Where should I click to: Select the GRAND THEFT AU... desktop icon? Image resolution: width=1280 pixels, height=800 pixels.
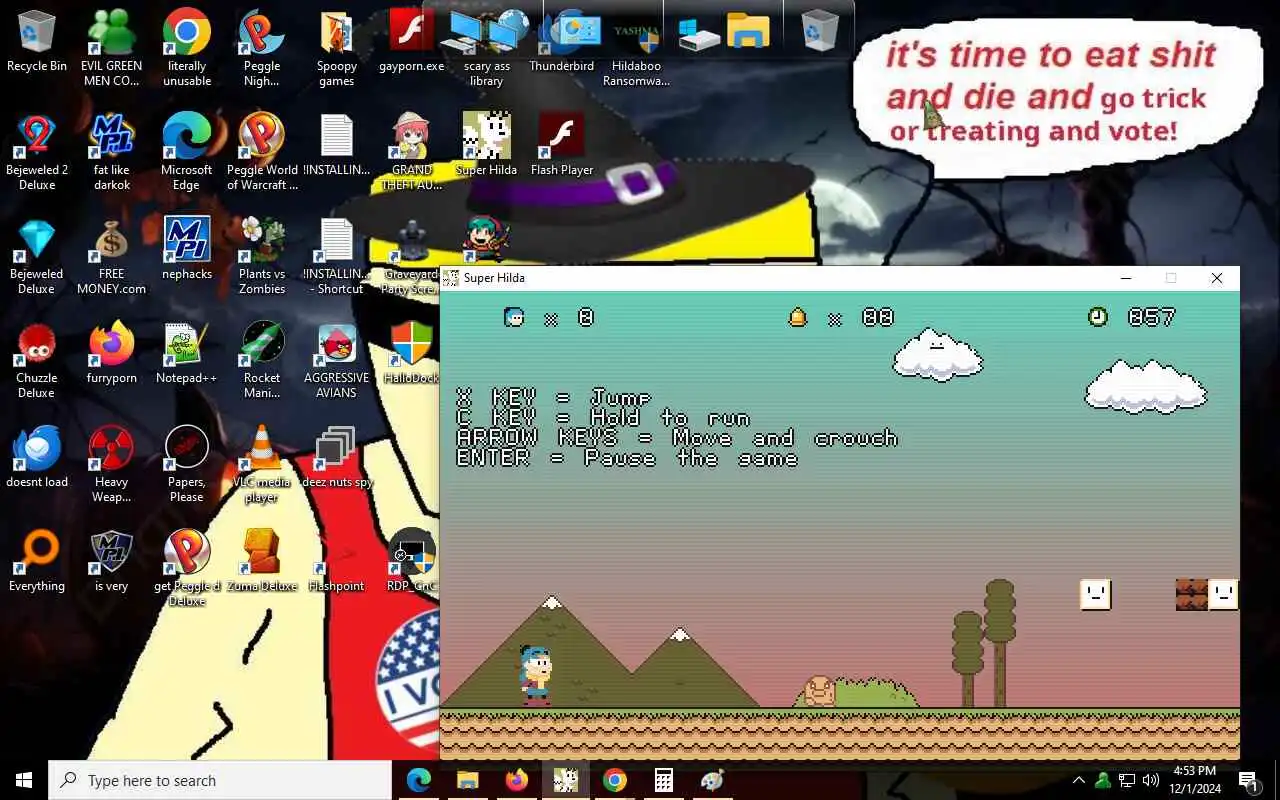pyautogui.click(x=412, y=152)
